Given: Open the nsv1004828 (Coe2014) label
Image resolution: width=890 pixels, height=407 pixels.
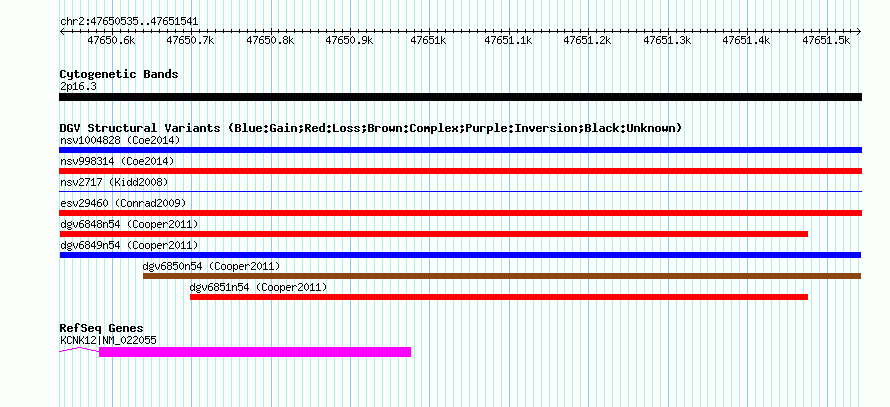Looking at the screenshot, I should pyautogui.click(x=120, y=140).
